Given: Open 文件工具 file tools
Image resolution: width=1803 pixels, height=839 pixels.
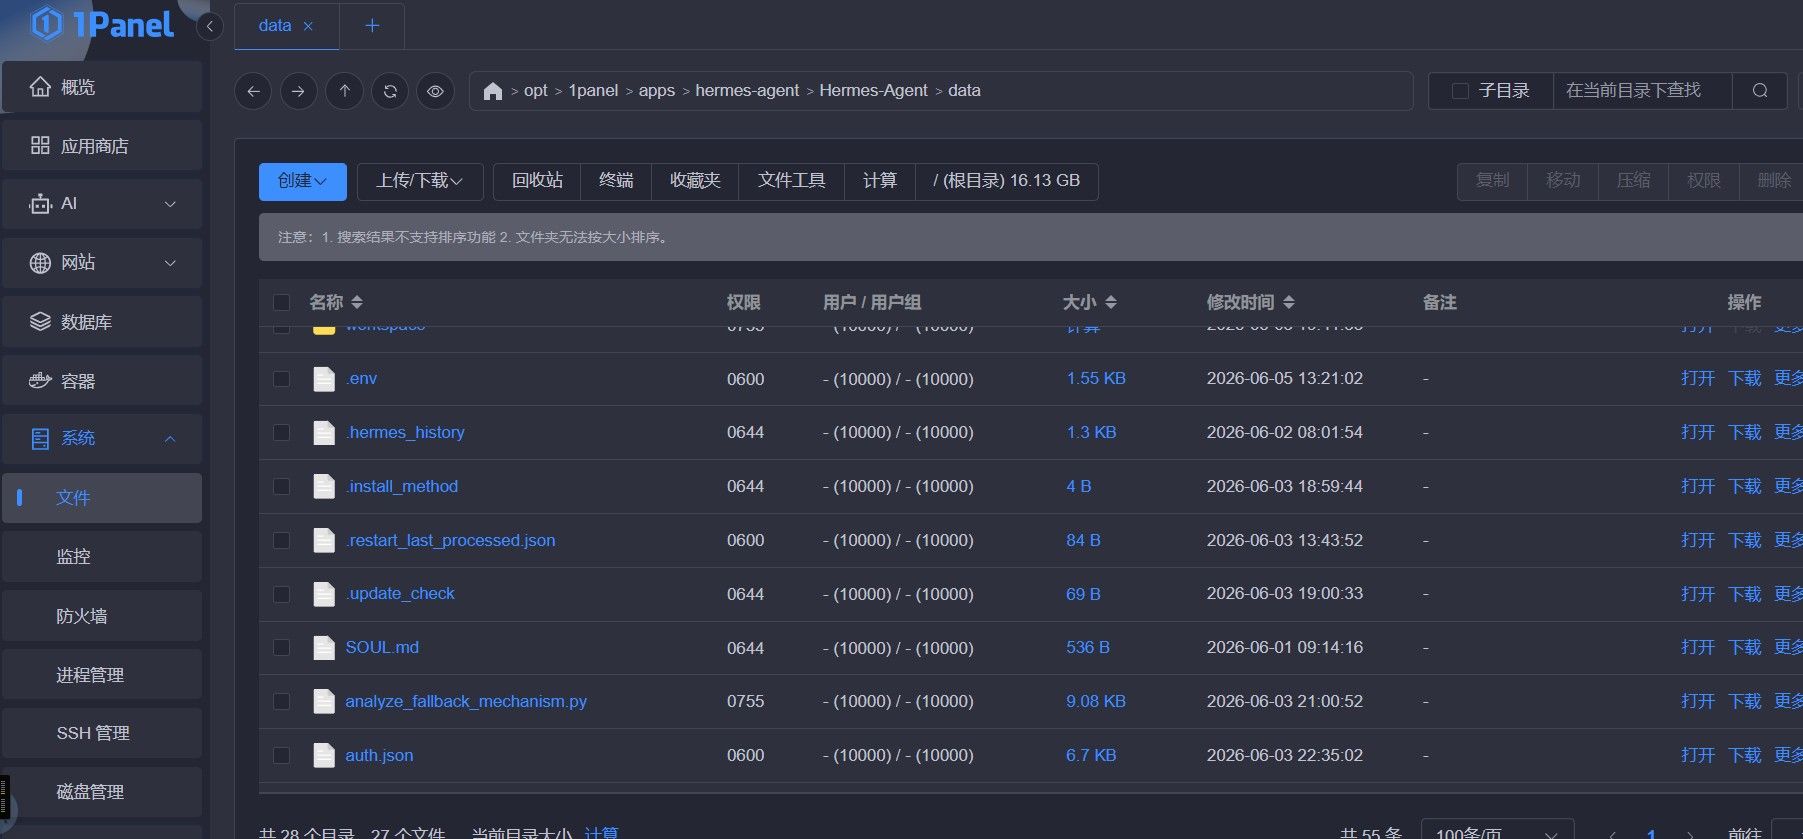Looking at the screenshot, I should [792, 181].
